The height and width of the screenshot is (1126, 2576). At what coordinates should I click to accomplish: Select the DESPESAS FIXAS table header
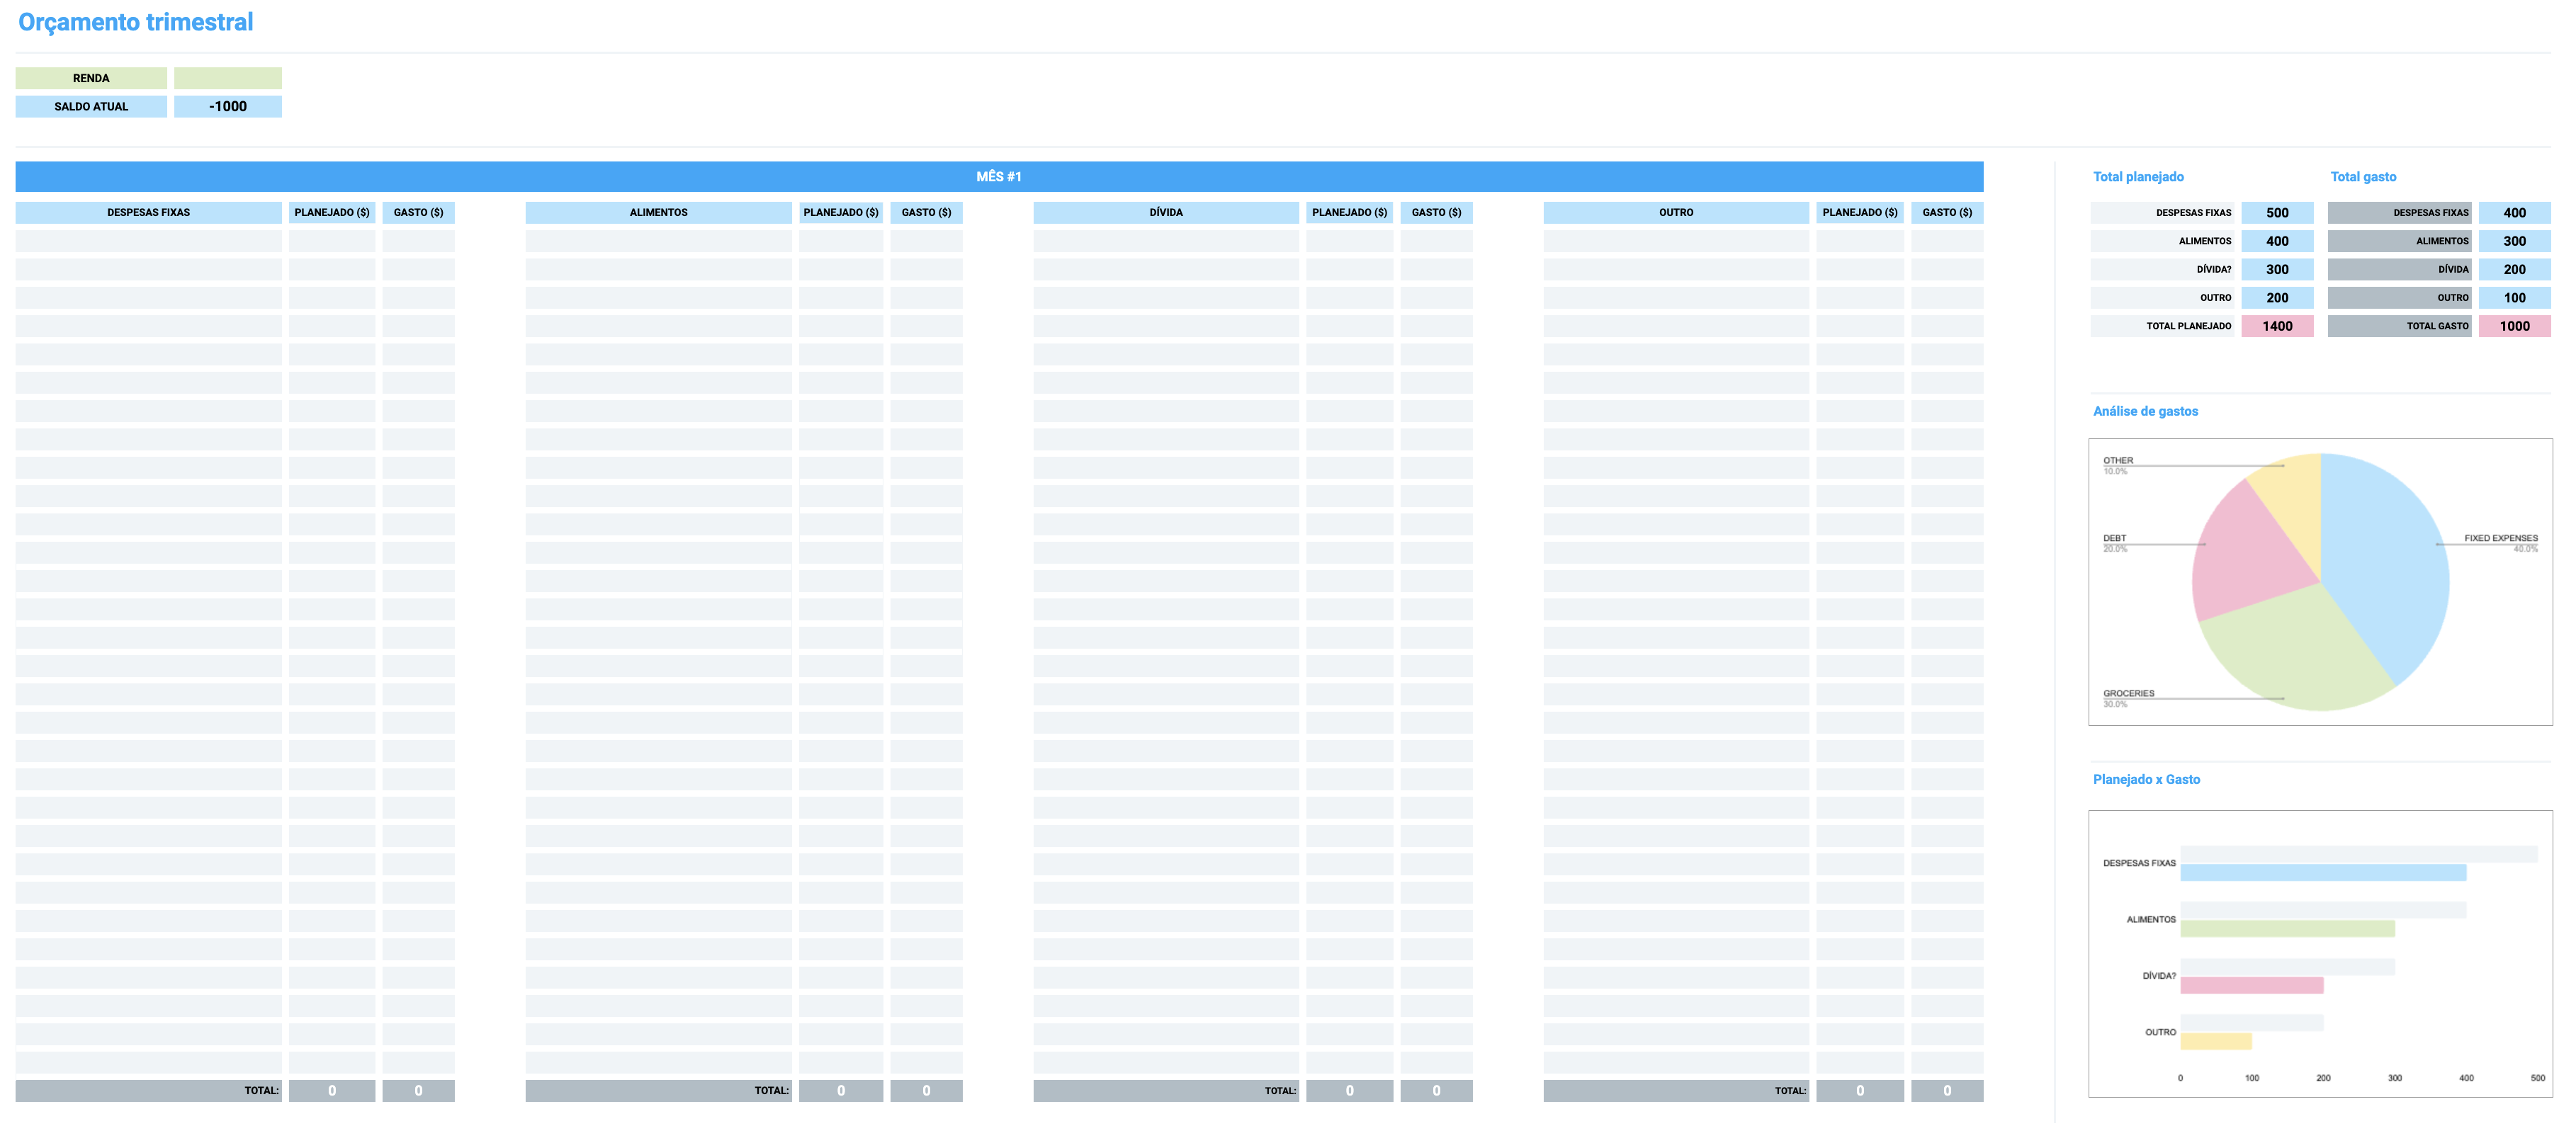coord(149,212)
